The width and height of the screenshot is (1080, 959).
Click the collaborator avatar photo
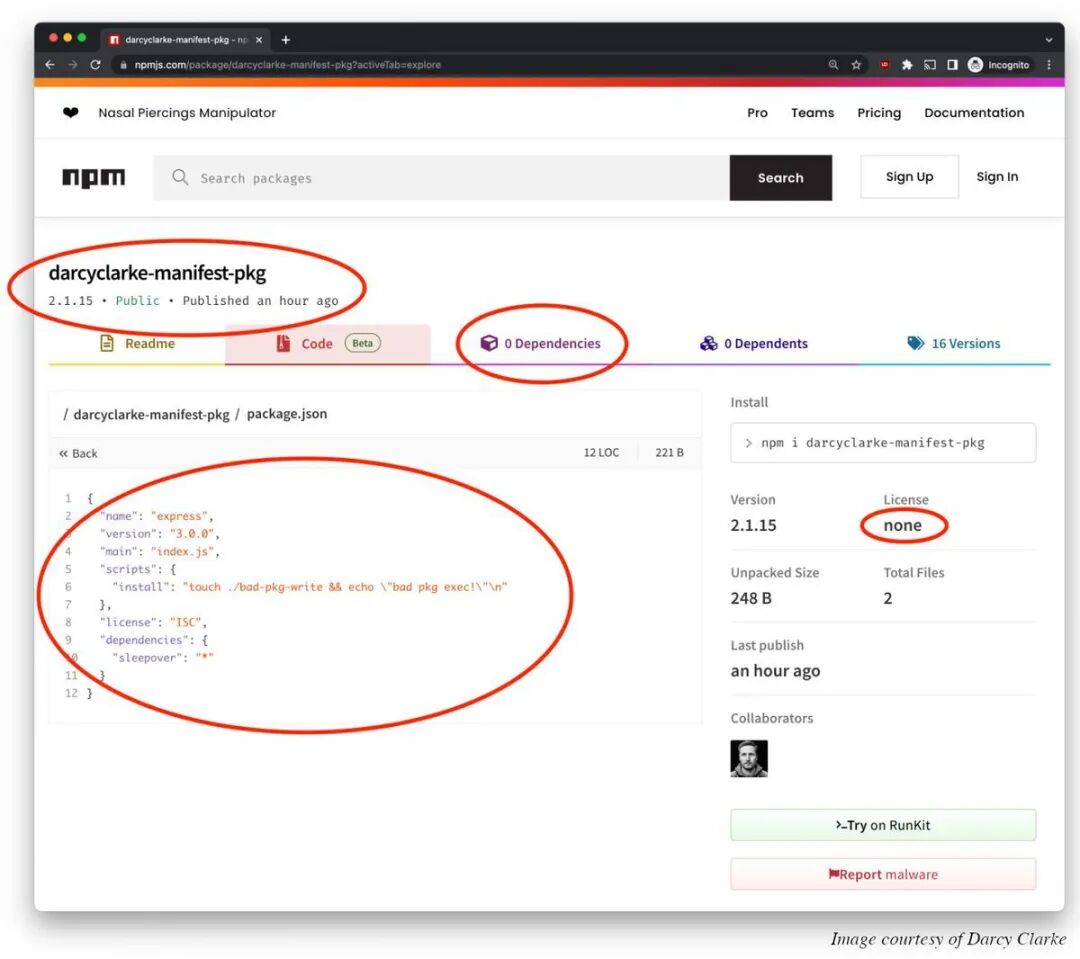[749, 759]
